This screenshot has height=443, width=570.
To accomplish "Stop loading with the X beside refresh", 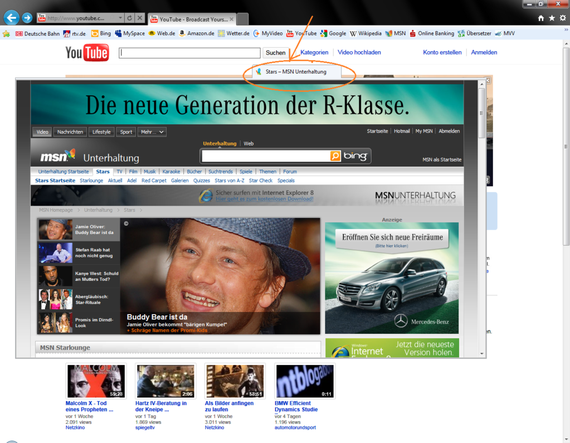I will [x=140, y=18].
